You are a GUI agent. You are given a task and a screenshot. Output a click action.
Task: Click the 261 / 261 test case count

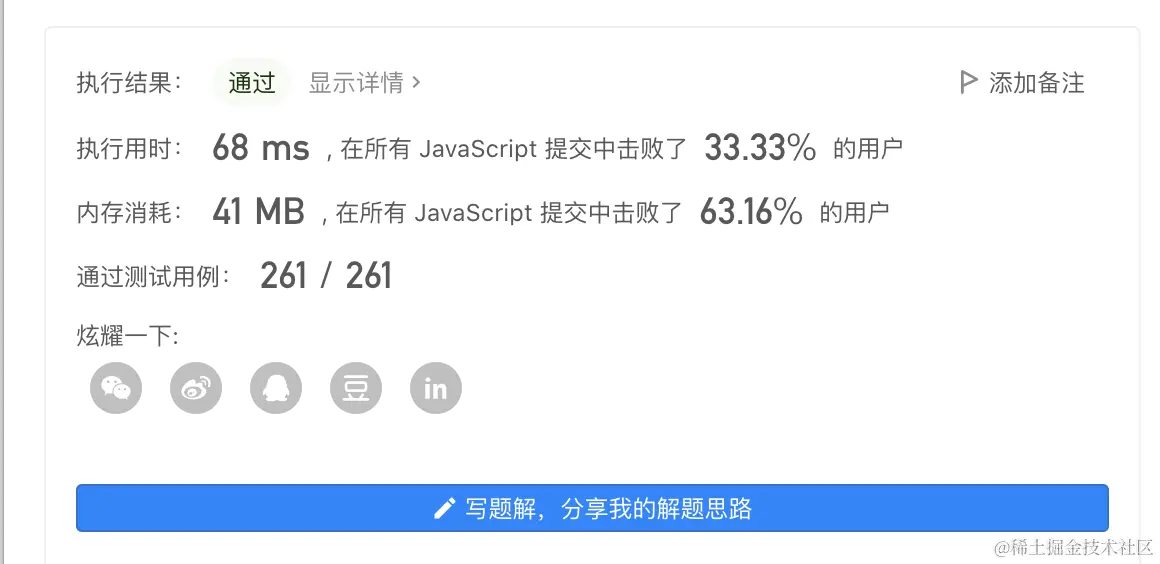326,276
